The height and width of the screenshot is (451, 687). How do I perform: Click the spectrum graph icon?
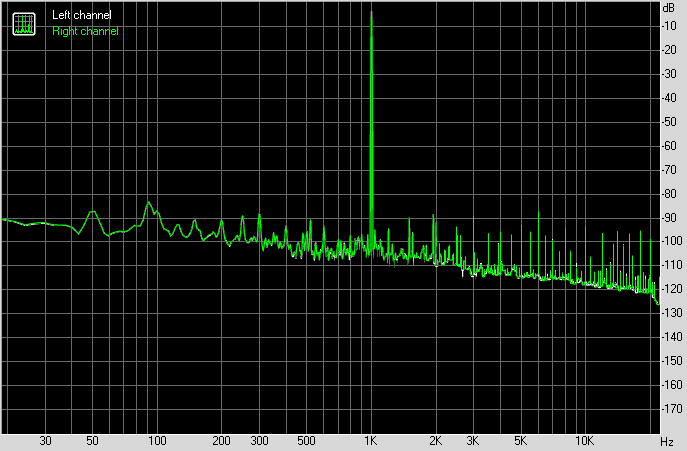24,24
